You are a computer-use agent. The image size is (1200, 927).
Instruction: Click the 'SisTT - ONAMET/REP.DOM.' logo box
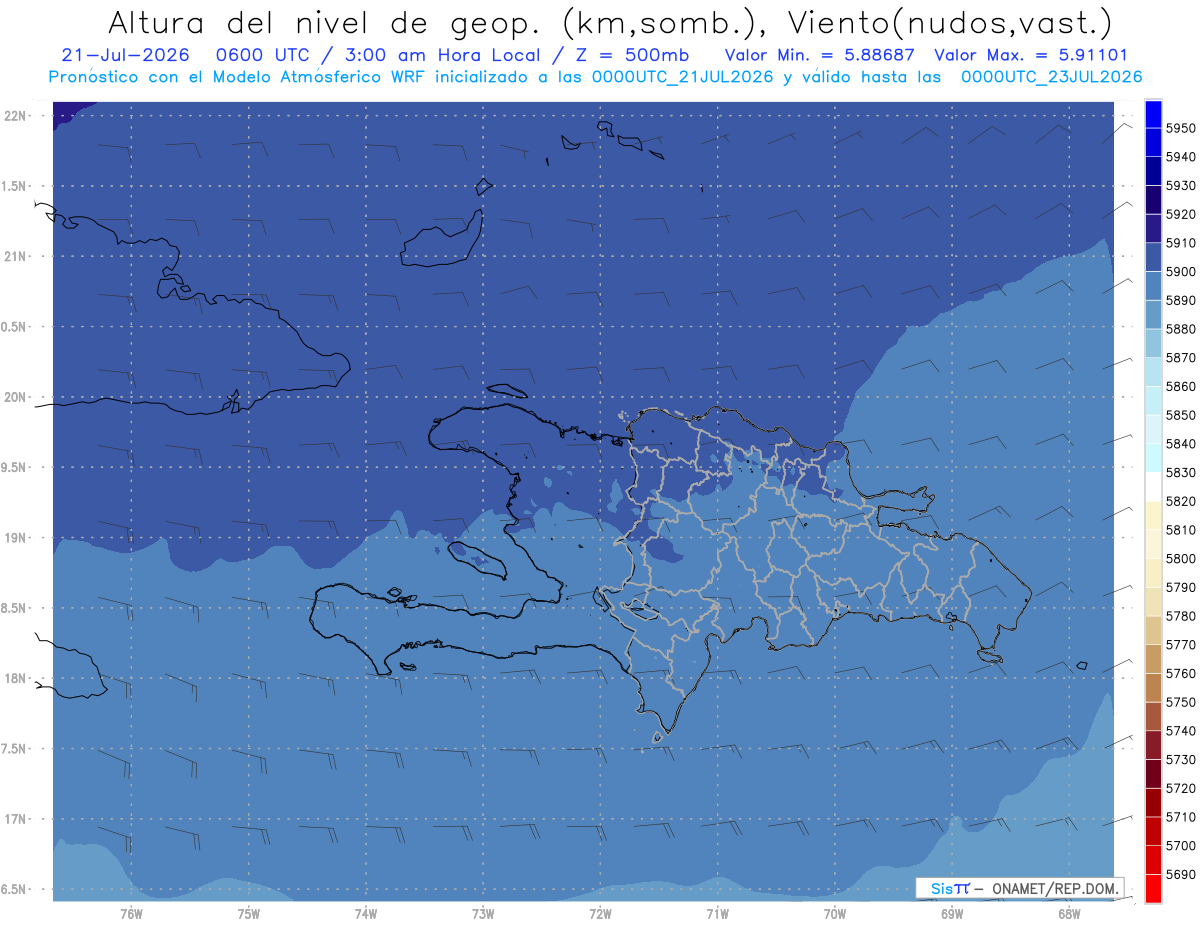click(x=1020, y=888)
